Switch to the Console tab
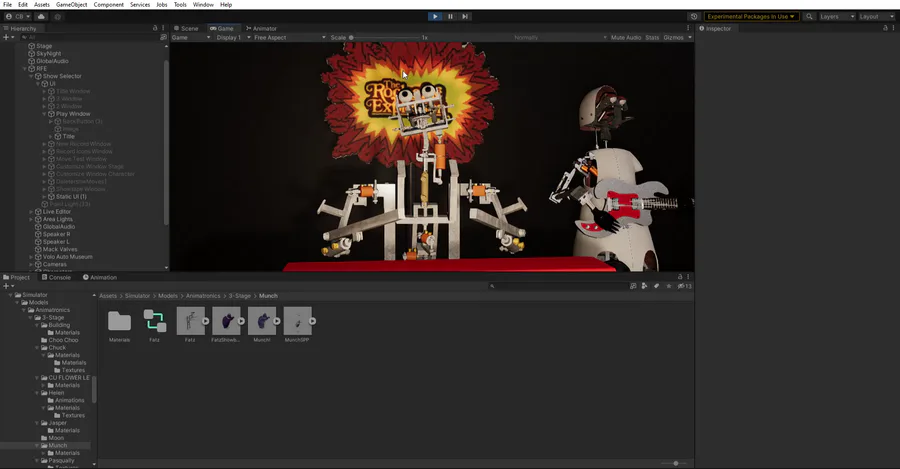Viewport: 900px width, 469px height. [56, 277]
